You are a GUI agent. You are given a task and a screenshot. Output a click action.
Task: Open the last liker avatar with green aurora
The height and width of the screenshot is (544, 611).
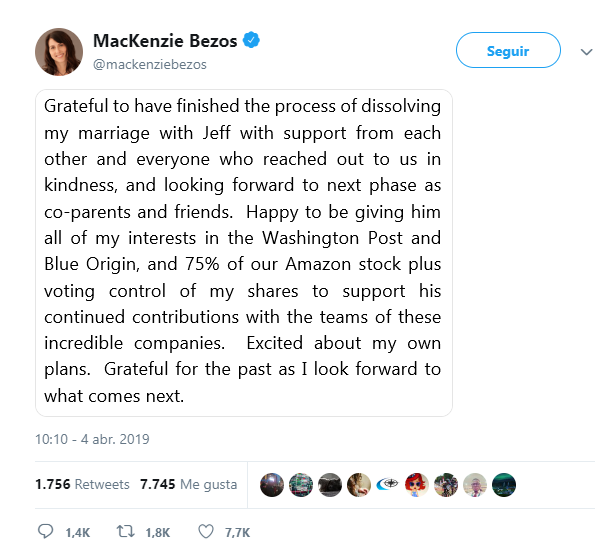505,485
